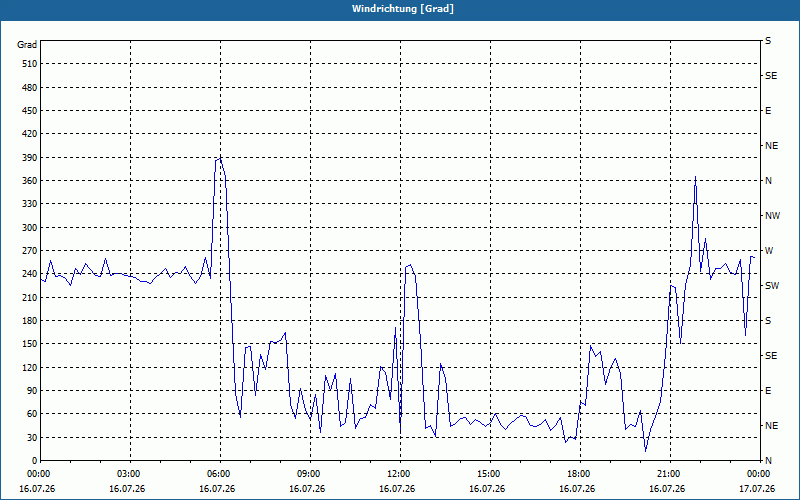
Task: Click the 90 label on the degree axis
Action: (32, 391)
